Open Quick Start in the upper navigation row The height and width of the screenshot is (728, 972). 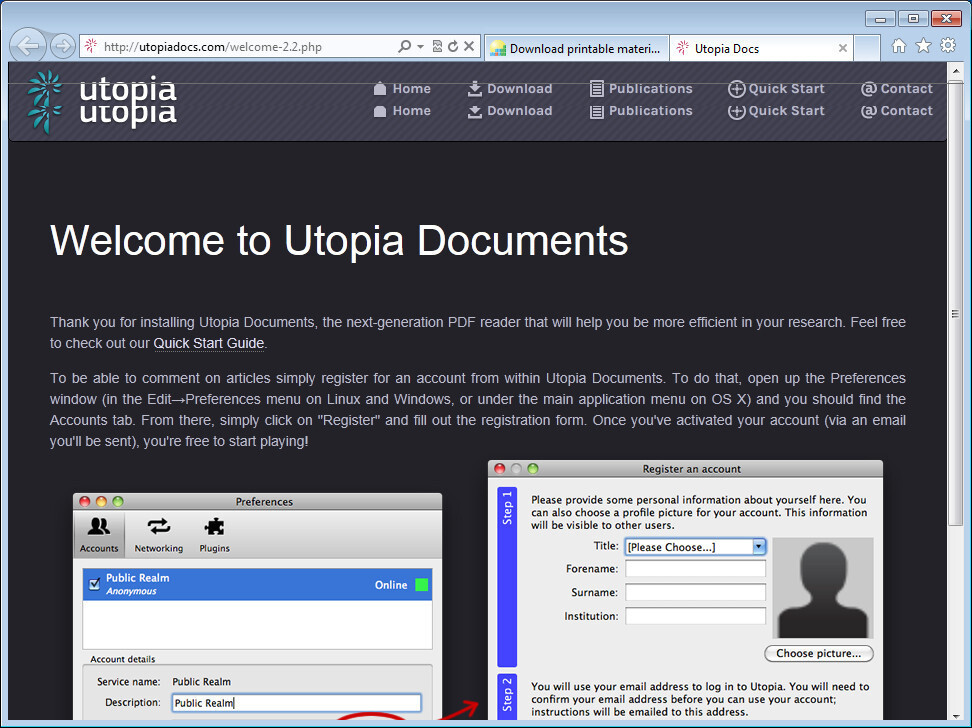pos(776,89)
